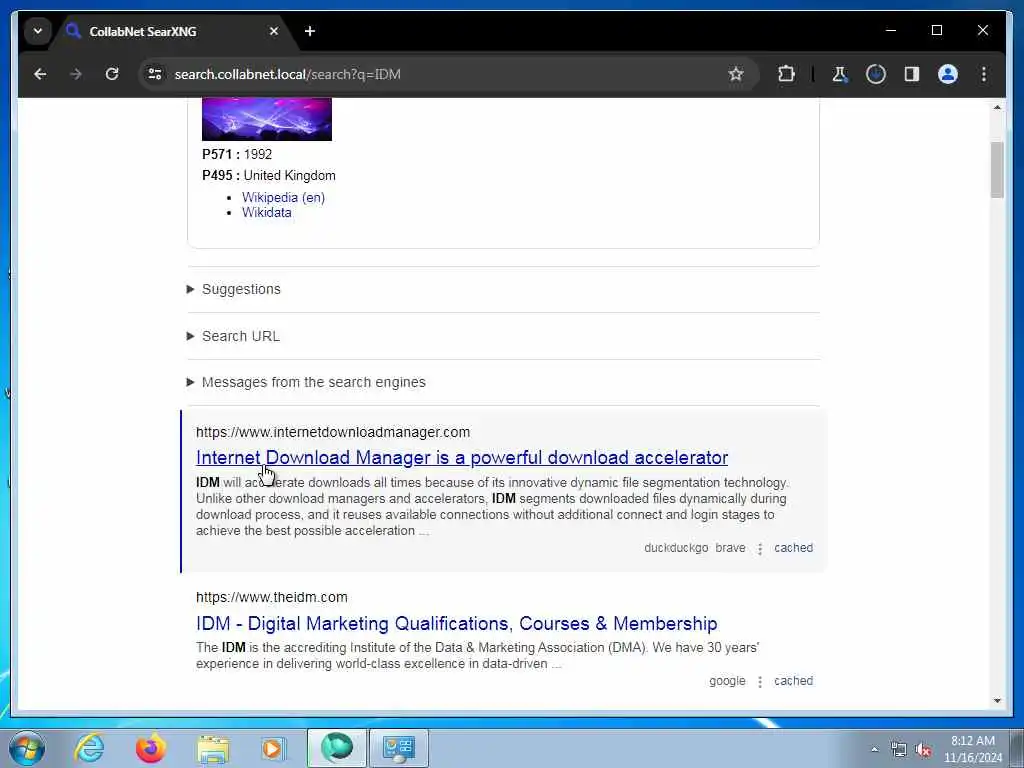
Task: Open the Windows Start menu
Action: coord(27,748)
